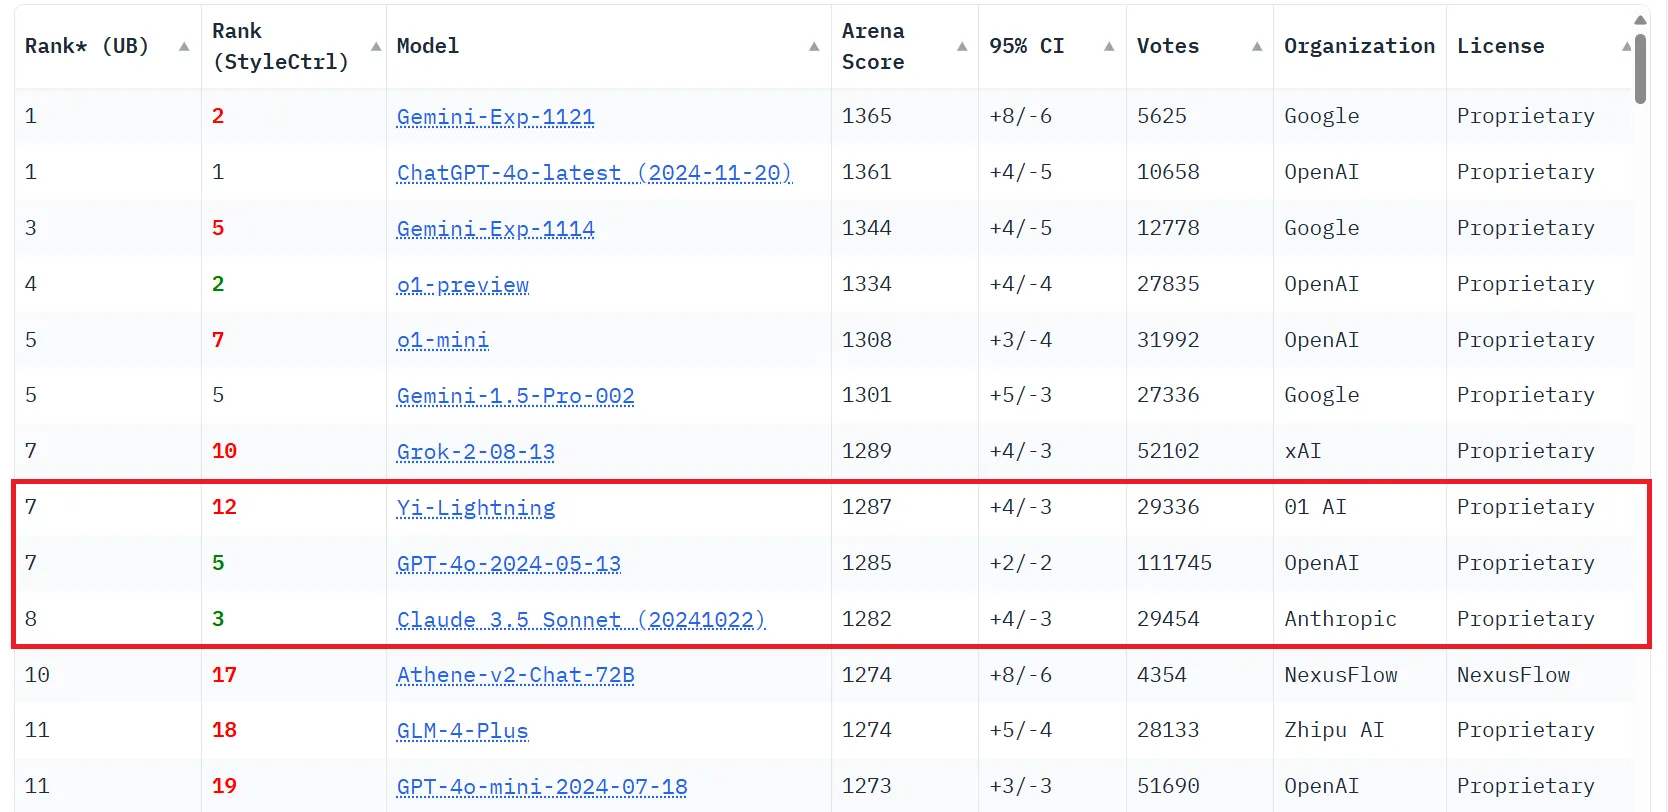Click NexusFlow in the License column
Image resolution: width=1668 pixels, height=812 pixels.
point(1513,675)
